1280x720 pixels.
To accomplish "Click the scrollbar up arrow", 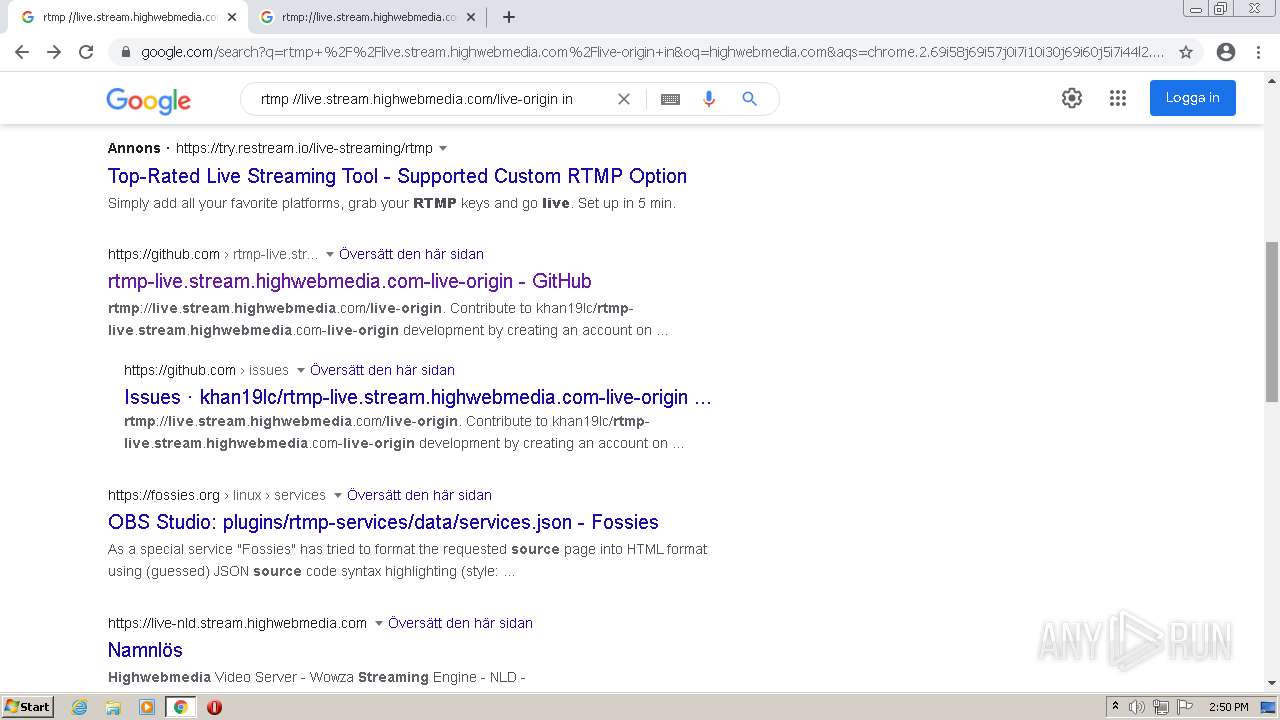I will point(1272,81).
